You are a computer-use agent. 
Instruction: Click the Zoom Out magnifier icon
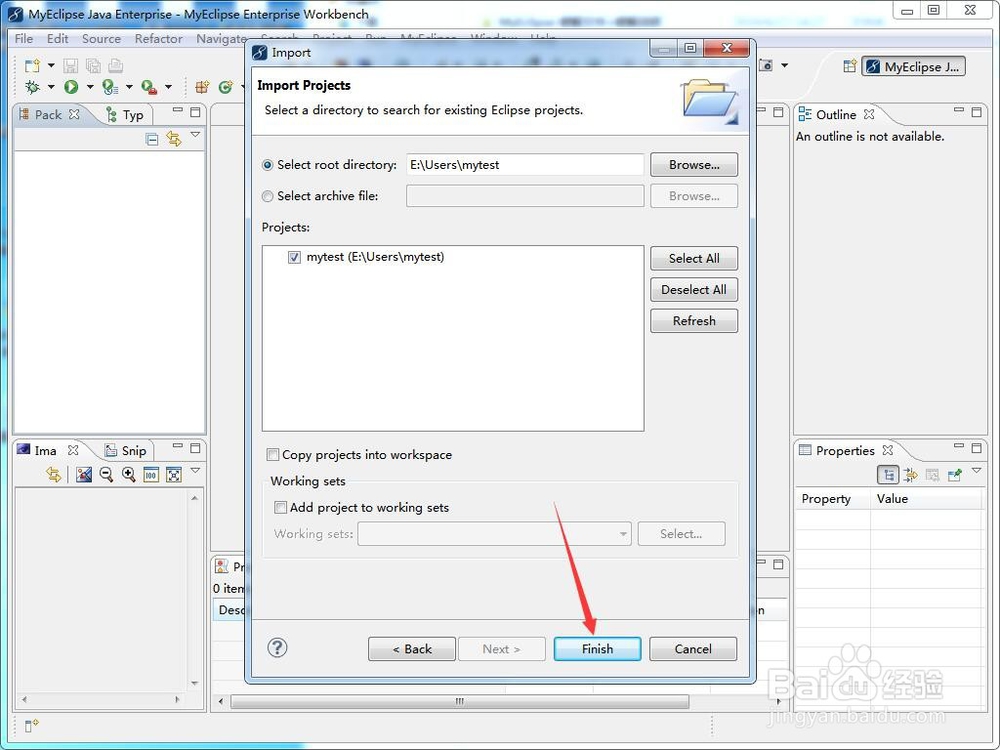point(106,474)
